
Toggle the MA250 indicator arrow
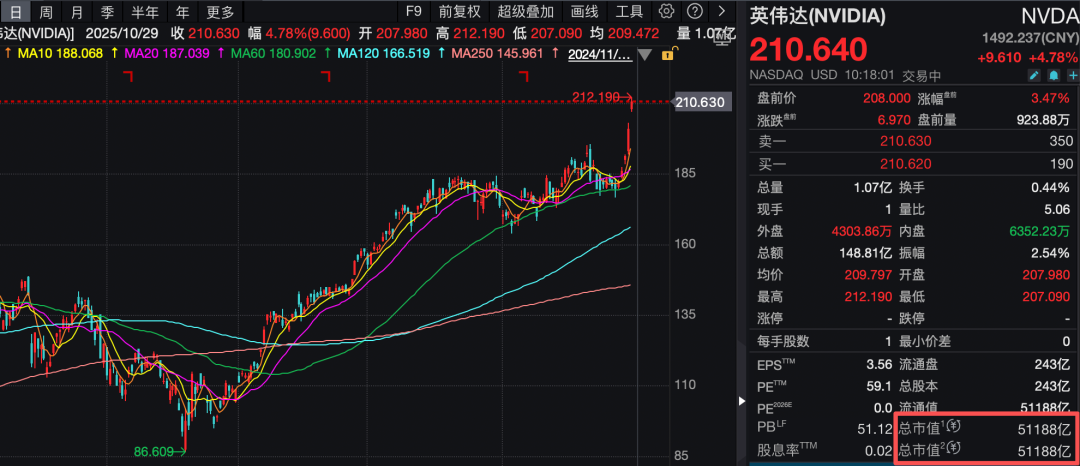[x=441, y=53]
